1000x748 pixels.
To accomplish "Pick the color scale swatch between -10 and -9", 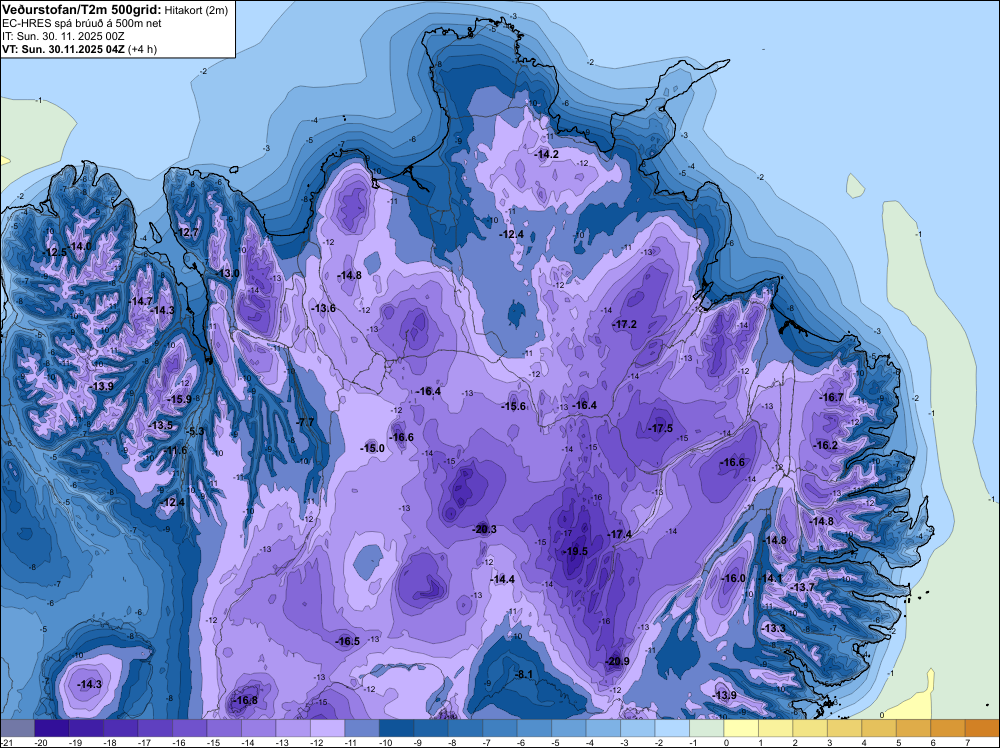I will (x=396, y=728).
